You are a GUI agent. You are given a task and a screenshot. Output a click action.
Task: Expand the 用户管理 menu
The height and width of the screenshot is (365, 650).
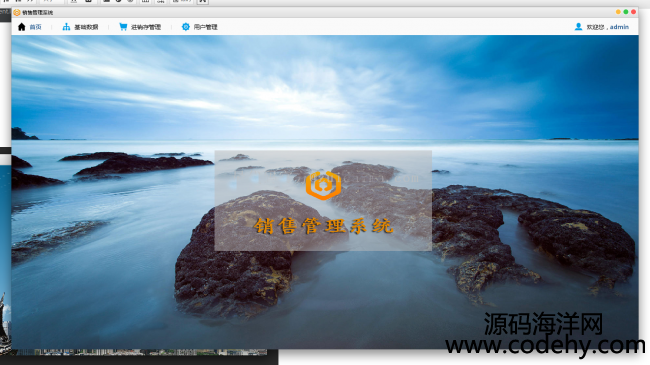[206, 27]
